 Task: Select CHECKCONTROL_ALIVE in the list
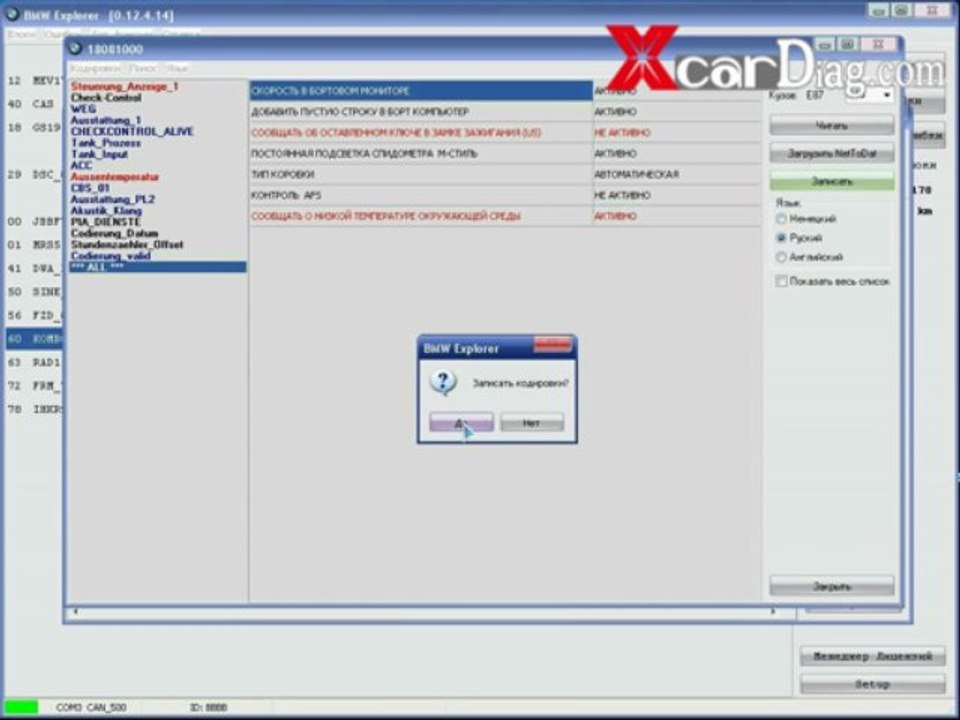pyautogui.click(x=132, y=131)
